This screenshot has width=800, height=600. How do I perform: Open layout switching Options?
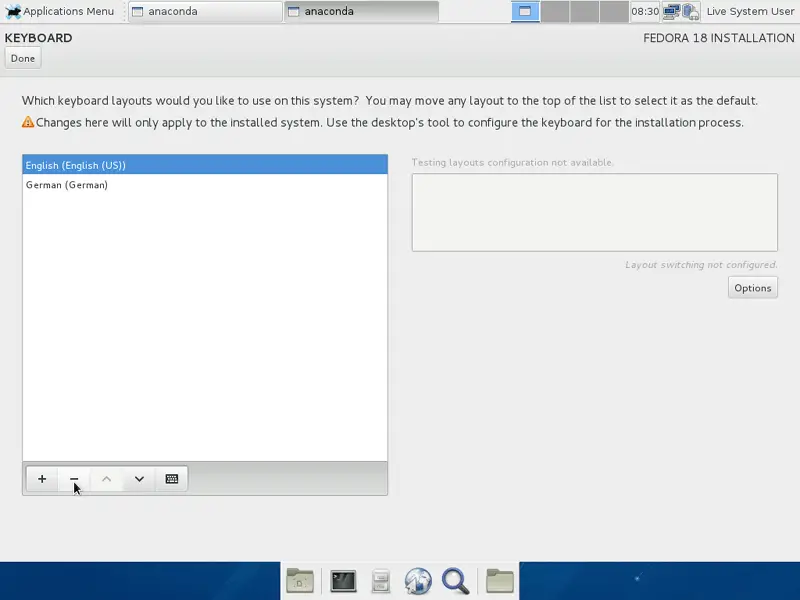tap(752, 288)
